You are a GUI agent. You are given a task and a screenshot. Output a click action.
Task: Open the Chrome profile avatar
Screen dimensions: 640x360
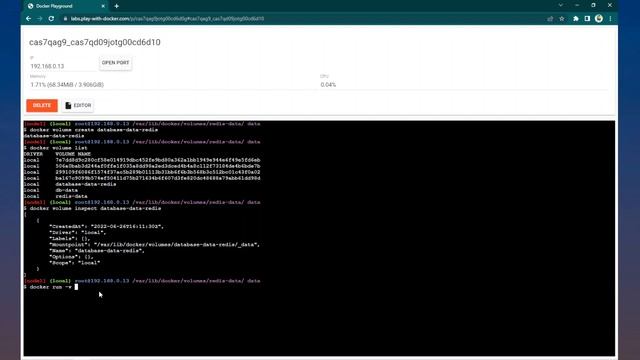(599, 19)
